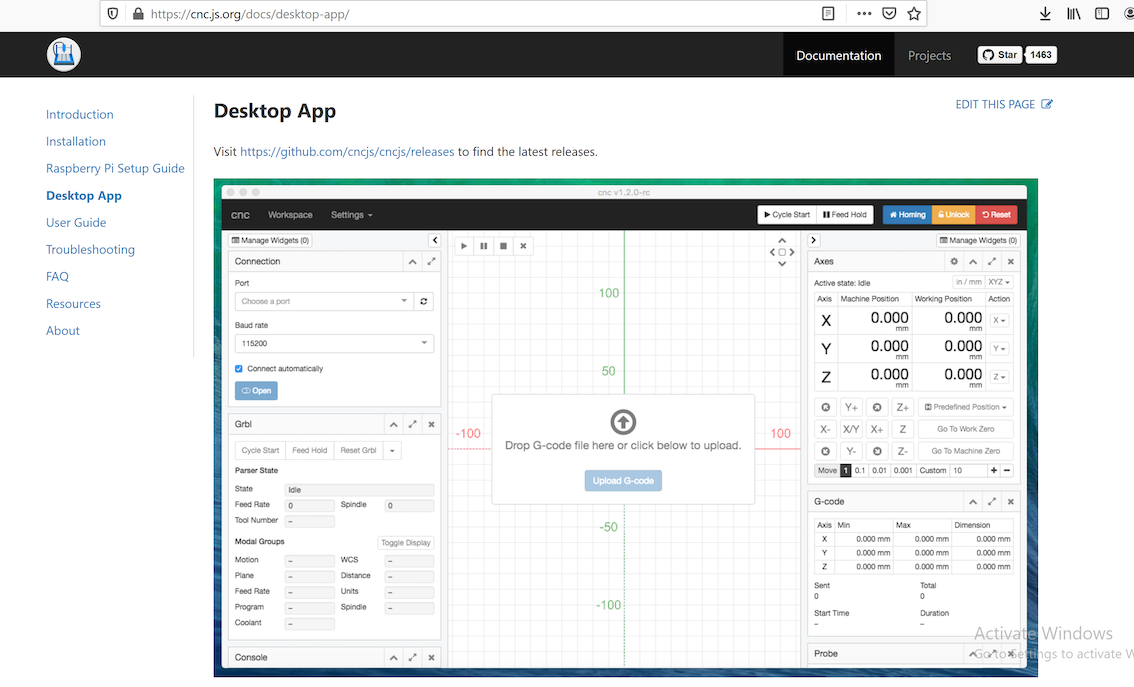Select the 0.001 move distance option
The image size is (1134, 687).
click(x=903, y=470)
